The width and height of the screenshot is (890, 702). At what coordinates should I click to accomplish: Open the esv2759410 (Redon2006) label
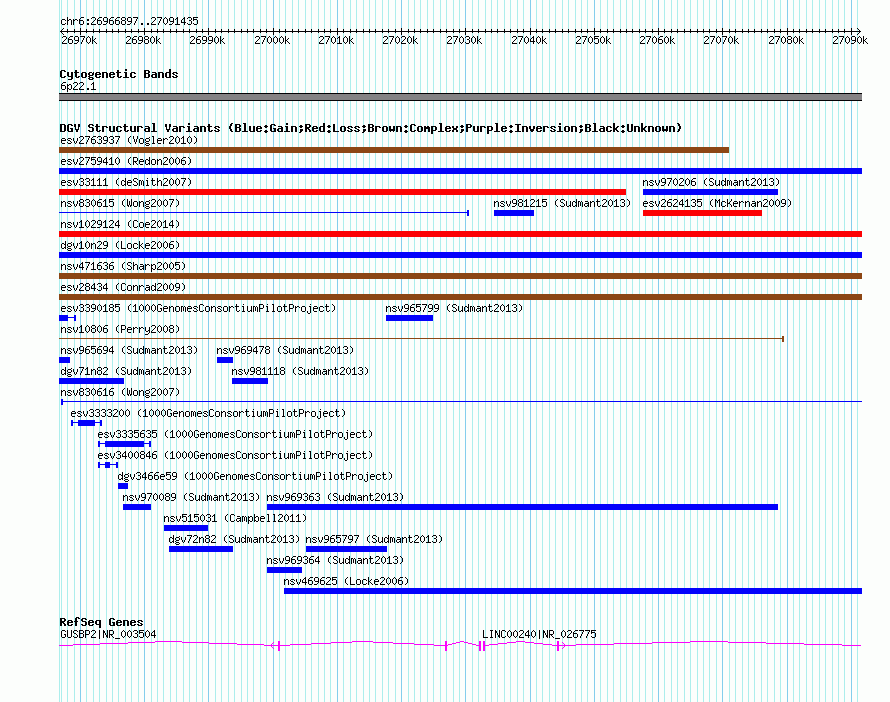[126, 161]
